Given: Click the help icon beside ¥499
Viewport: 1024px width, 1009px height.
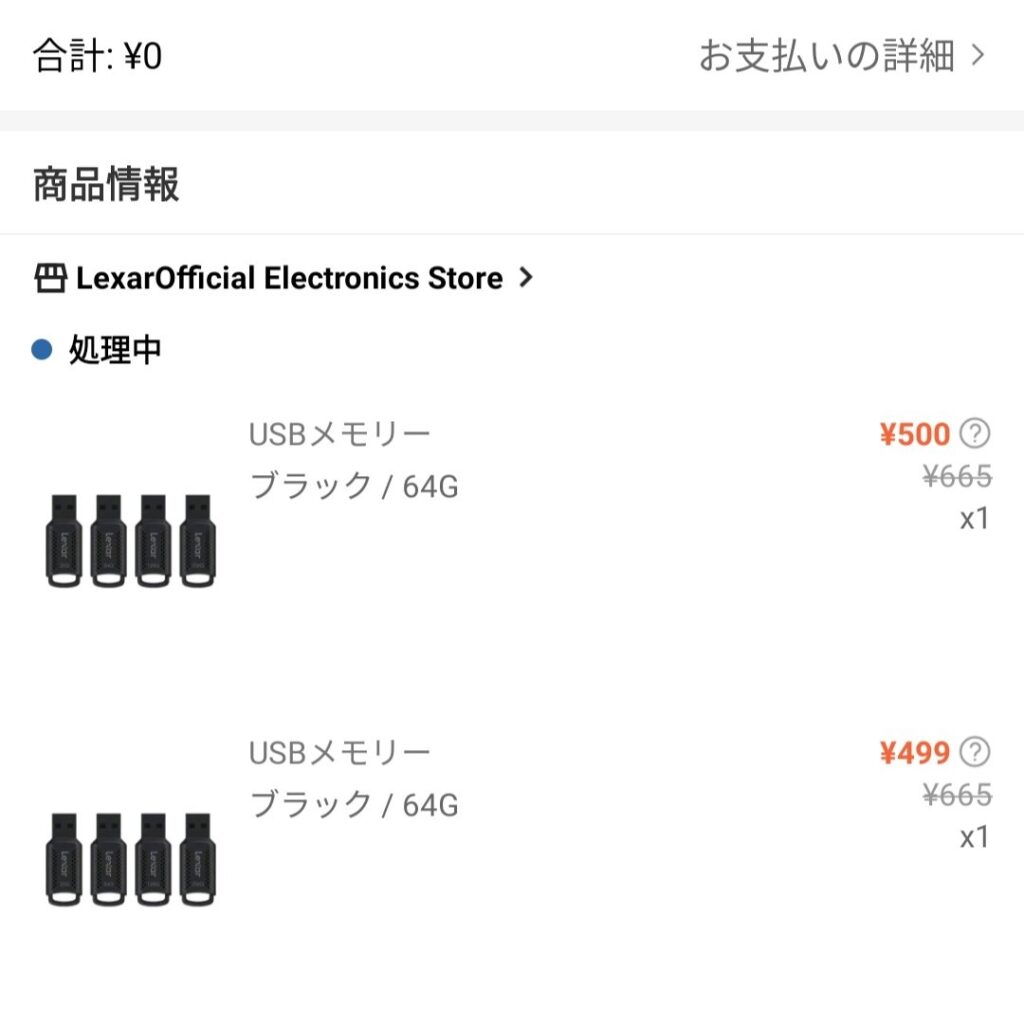Looking at the screenshot, I should point(975,752).
